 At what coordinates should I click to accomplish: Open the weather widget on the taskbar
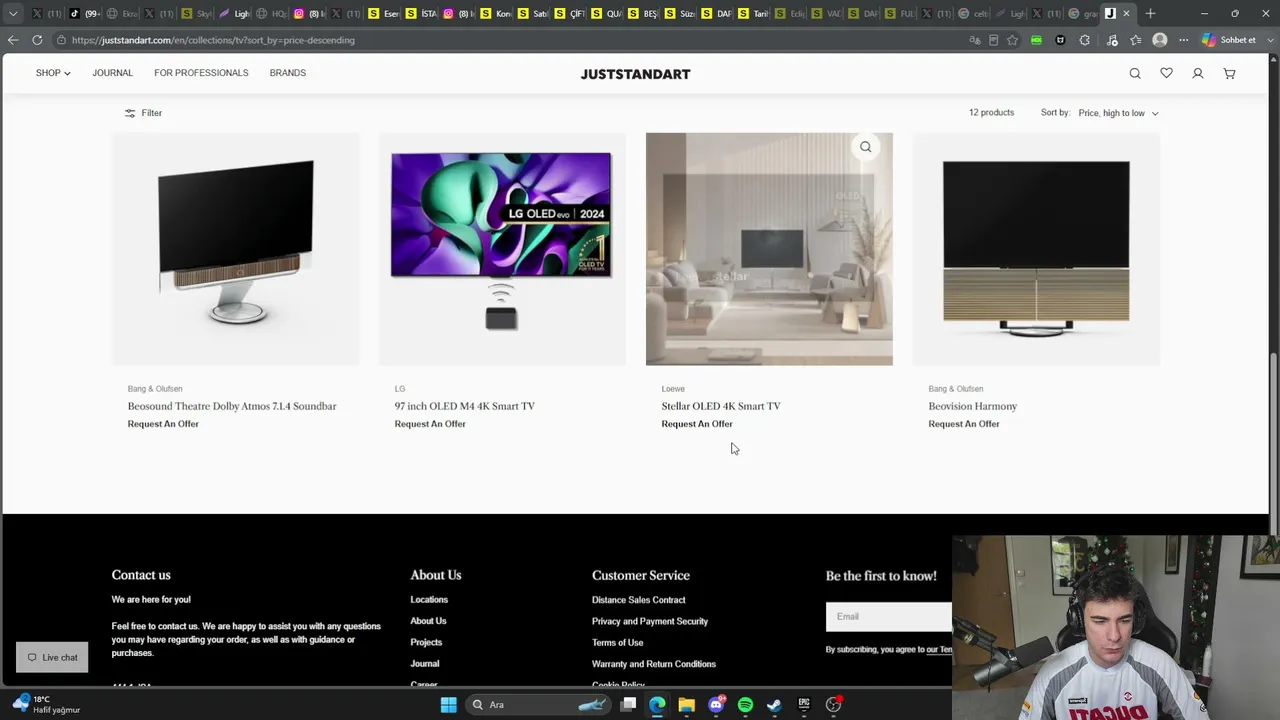[x=47, y=704]
